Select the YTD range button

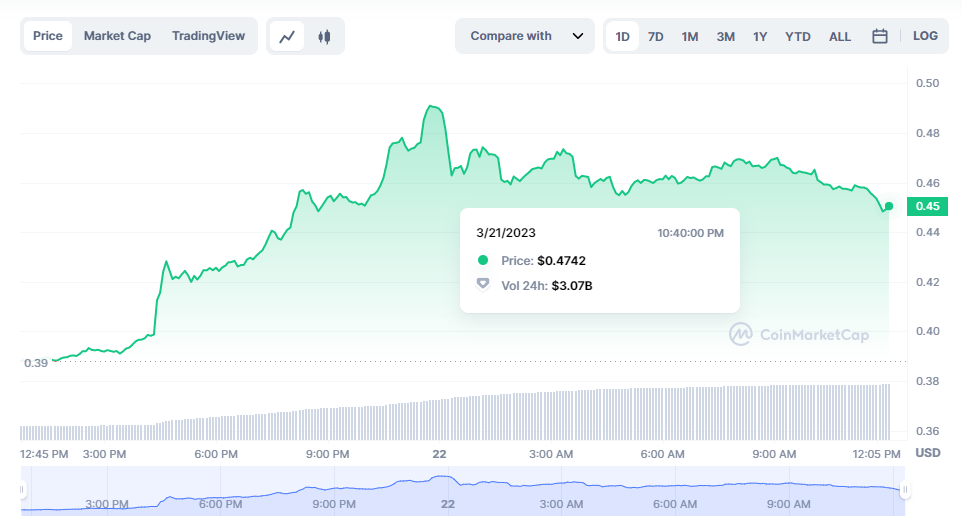tap(798, 36)
